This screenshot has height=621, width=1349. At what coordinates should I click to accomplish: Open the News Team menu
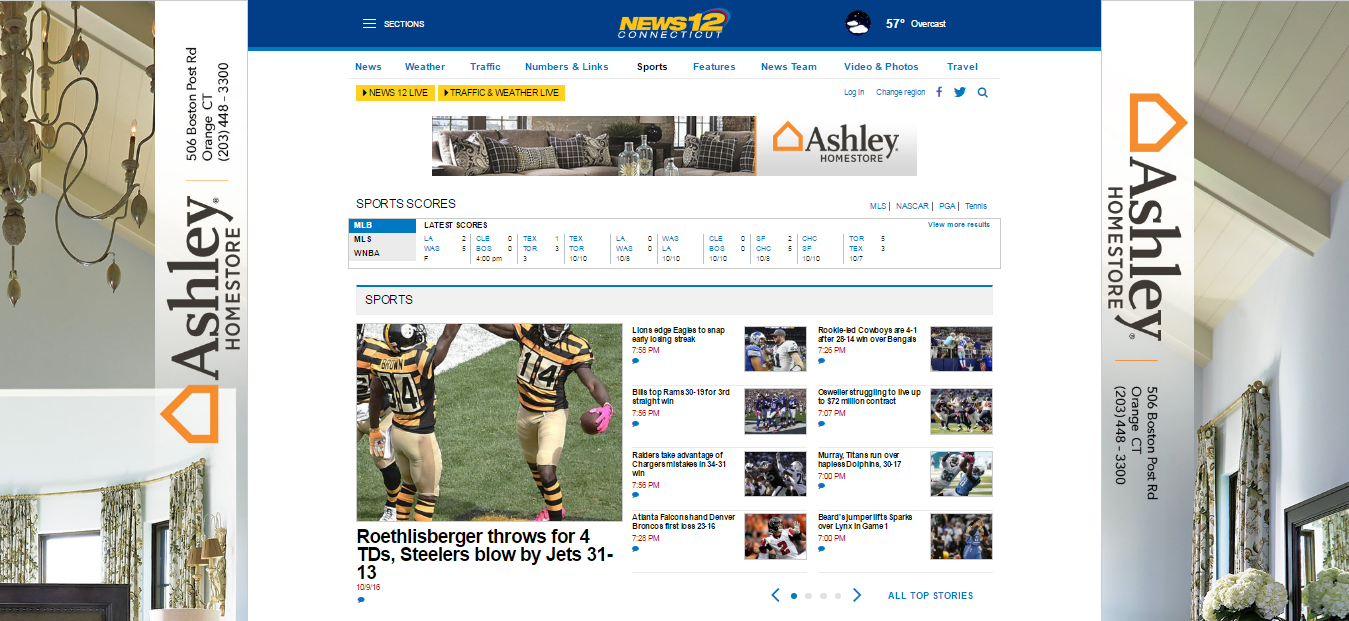[x=789, y=67]
